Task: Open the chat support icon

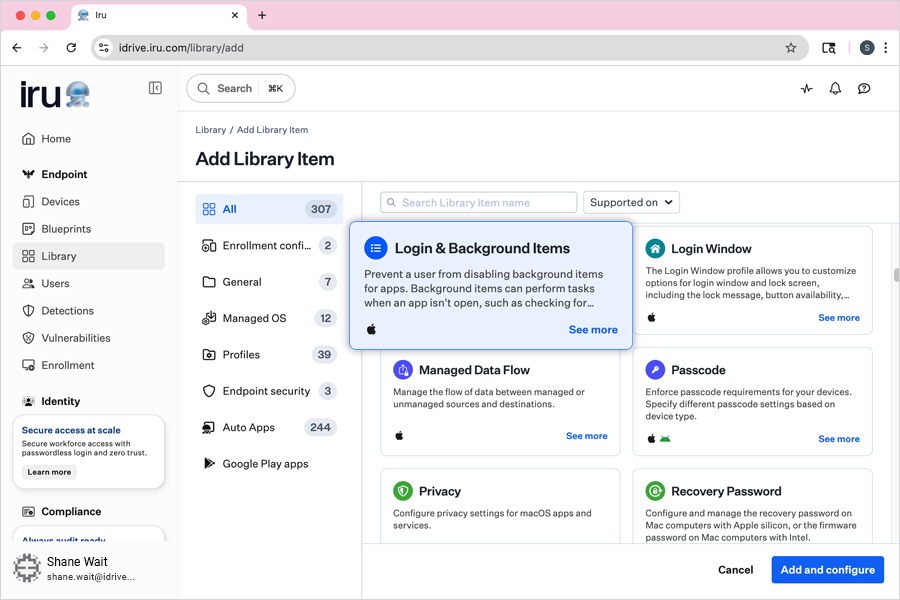Action: 864,88
